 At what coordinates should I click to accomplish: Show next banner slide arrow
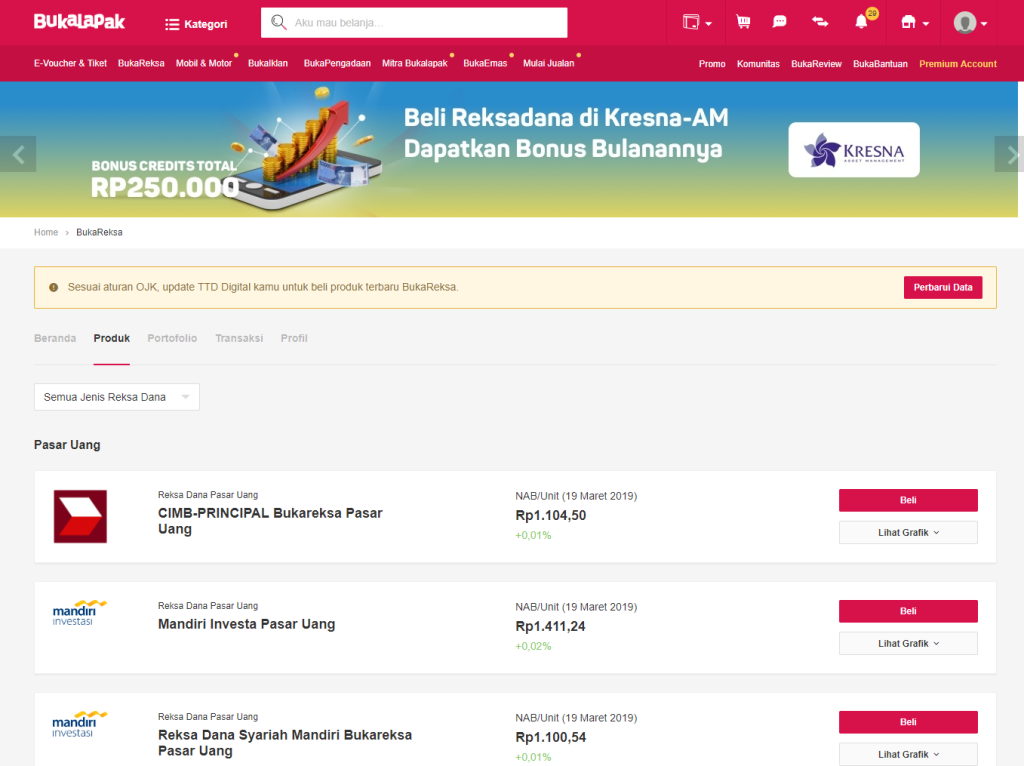[x=1009, y=154]
